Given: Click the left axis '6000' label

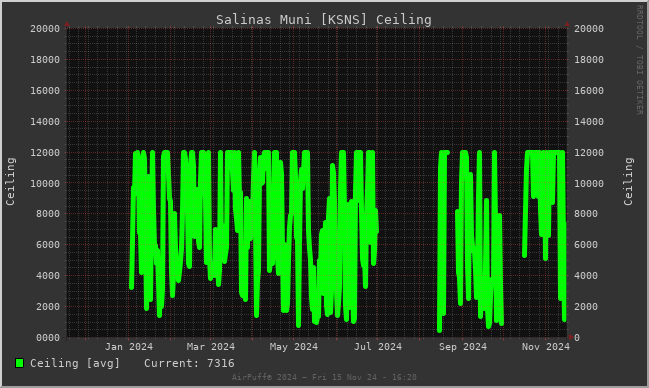Looking at the screenshot, I should click(48, 245).
